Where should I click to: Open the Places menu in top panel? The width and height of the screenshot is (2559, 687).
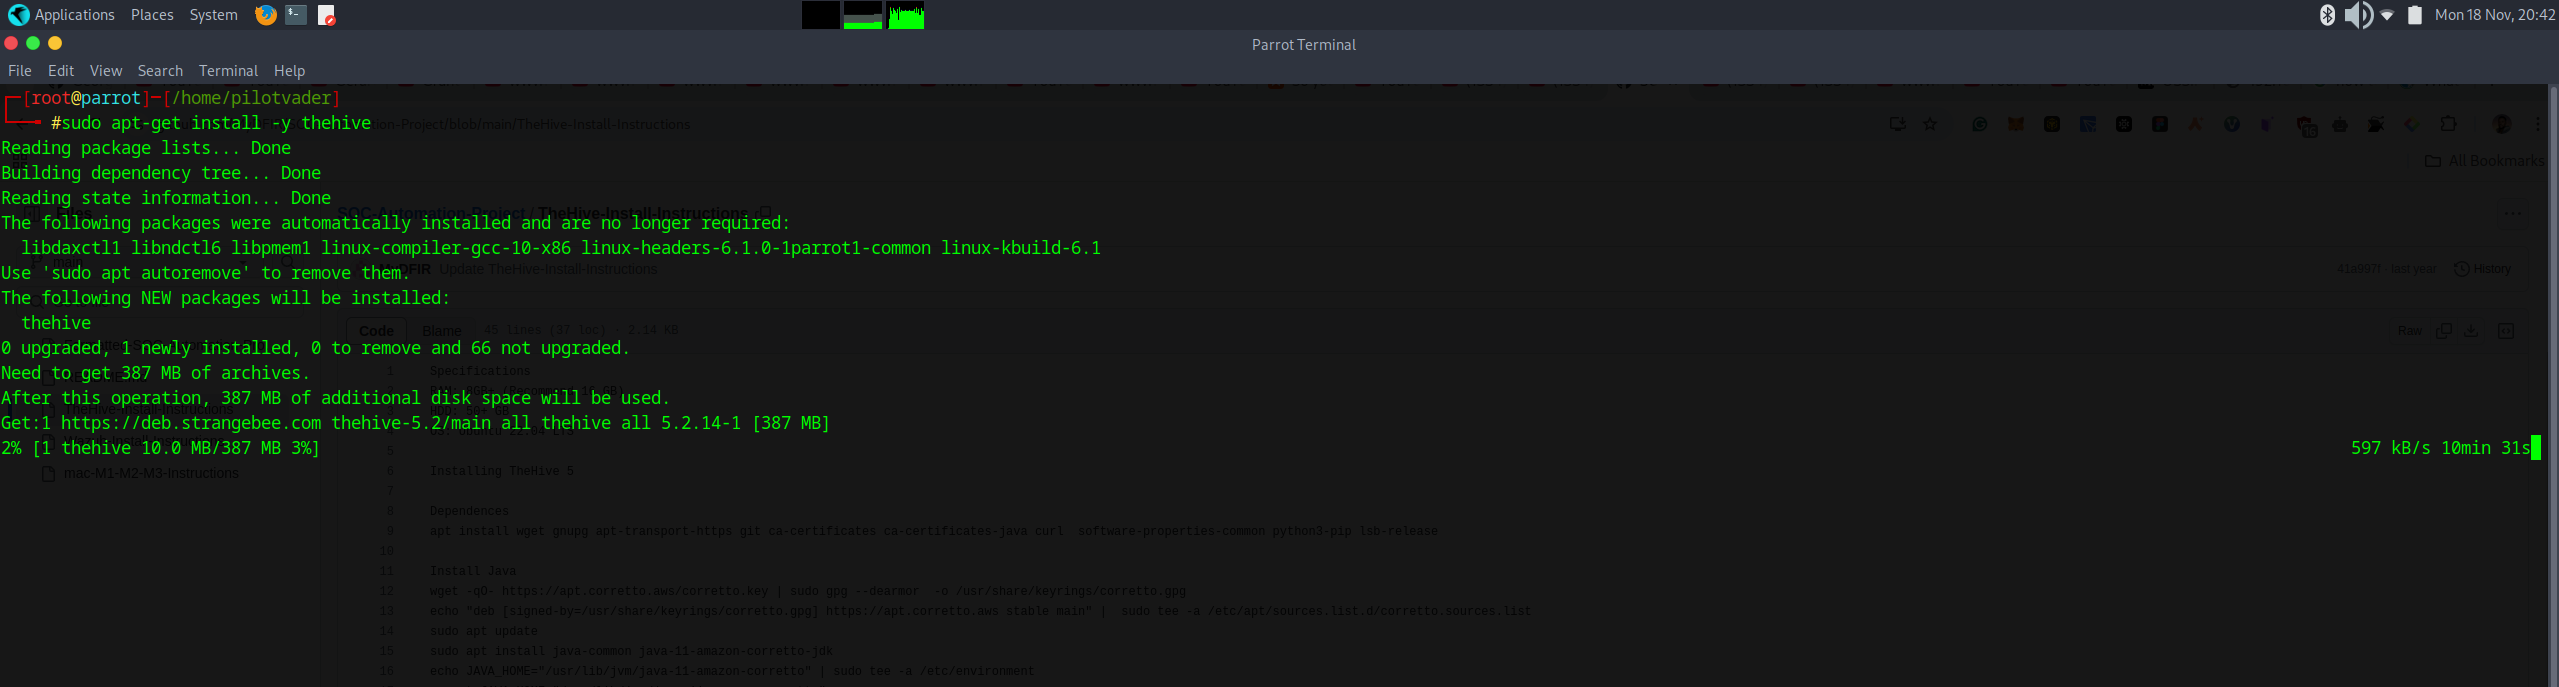(152, 15)
